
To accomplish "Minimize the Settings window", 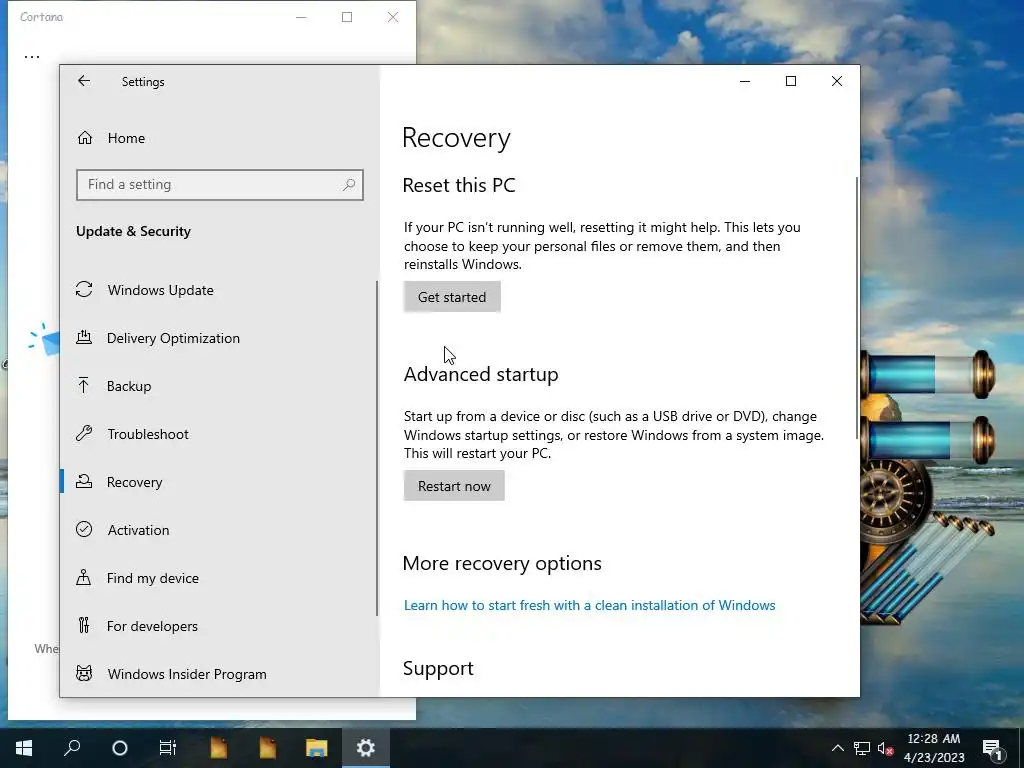I will tap(744, 81).
